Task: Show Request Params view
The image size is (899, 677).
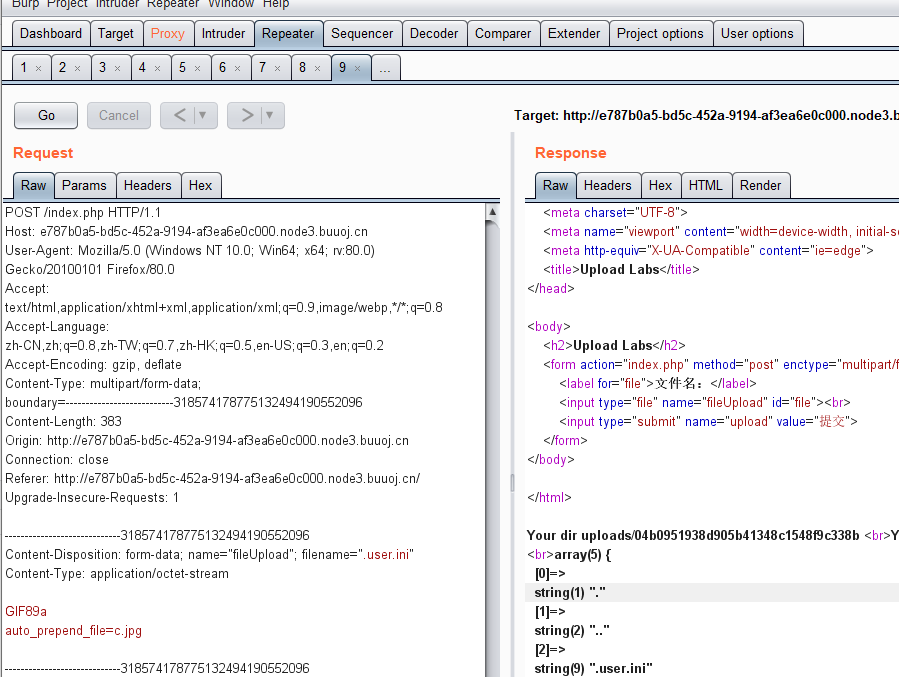Action: 84,186
